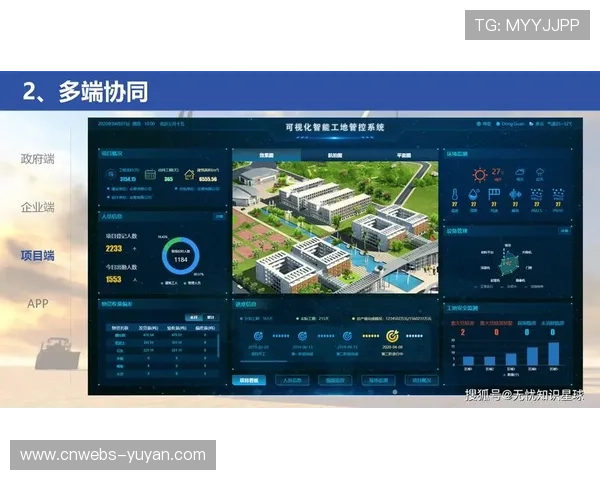Switch to the 效果图 view tab
Image resolution: width=600 pixels, height=480 pixels.
[x=266, y=155]
